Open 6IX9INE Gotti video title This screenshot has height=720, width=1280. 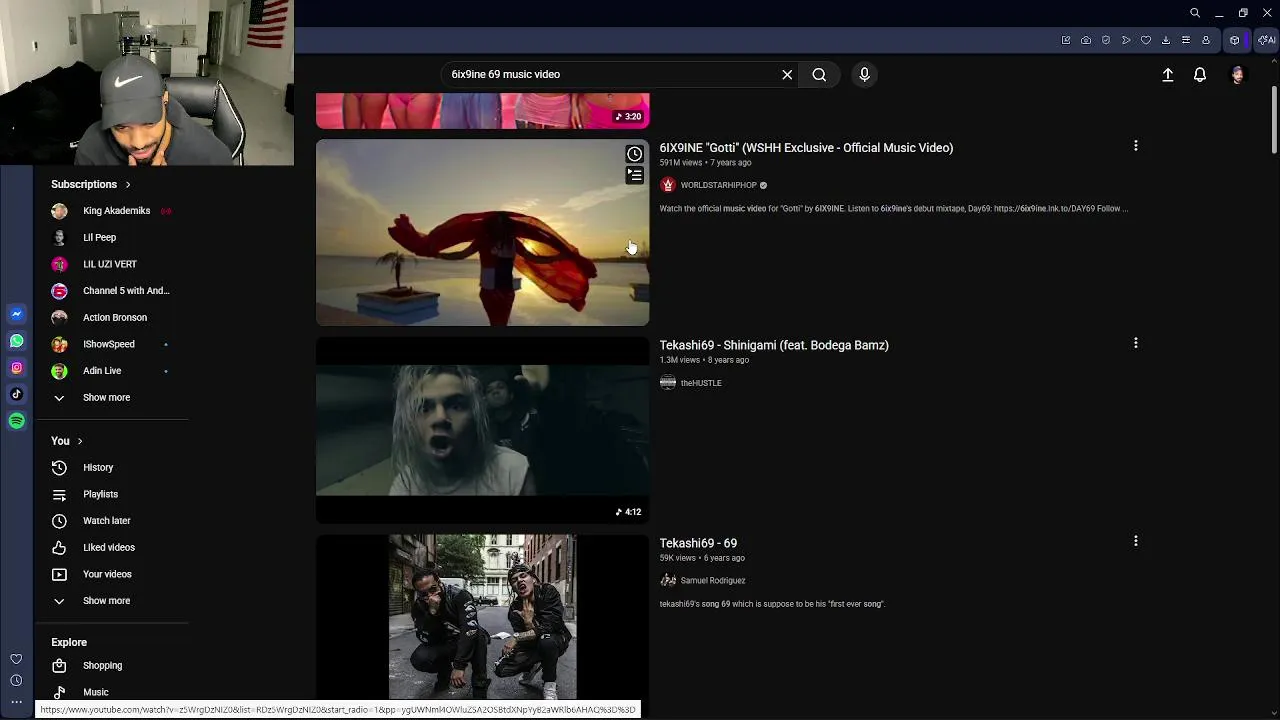click(806, 148)
